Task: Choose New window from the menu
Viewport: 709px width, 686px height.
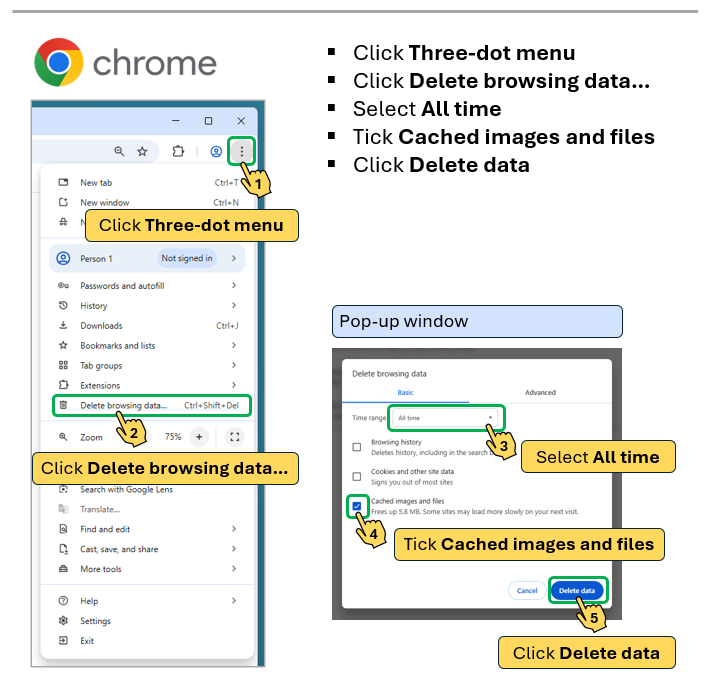Action: click(147, 203)
